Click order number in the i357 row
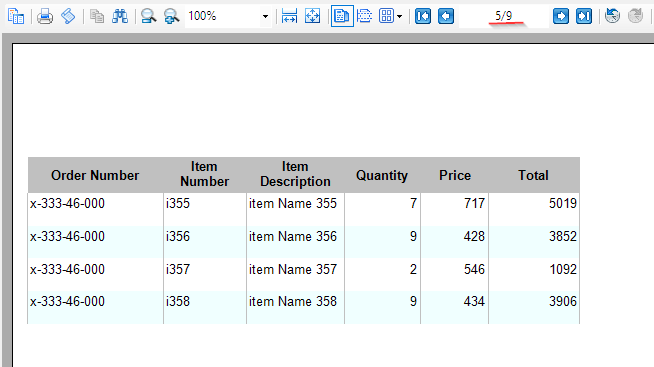 click(96, 274)
